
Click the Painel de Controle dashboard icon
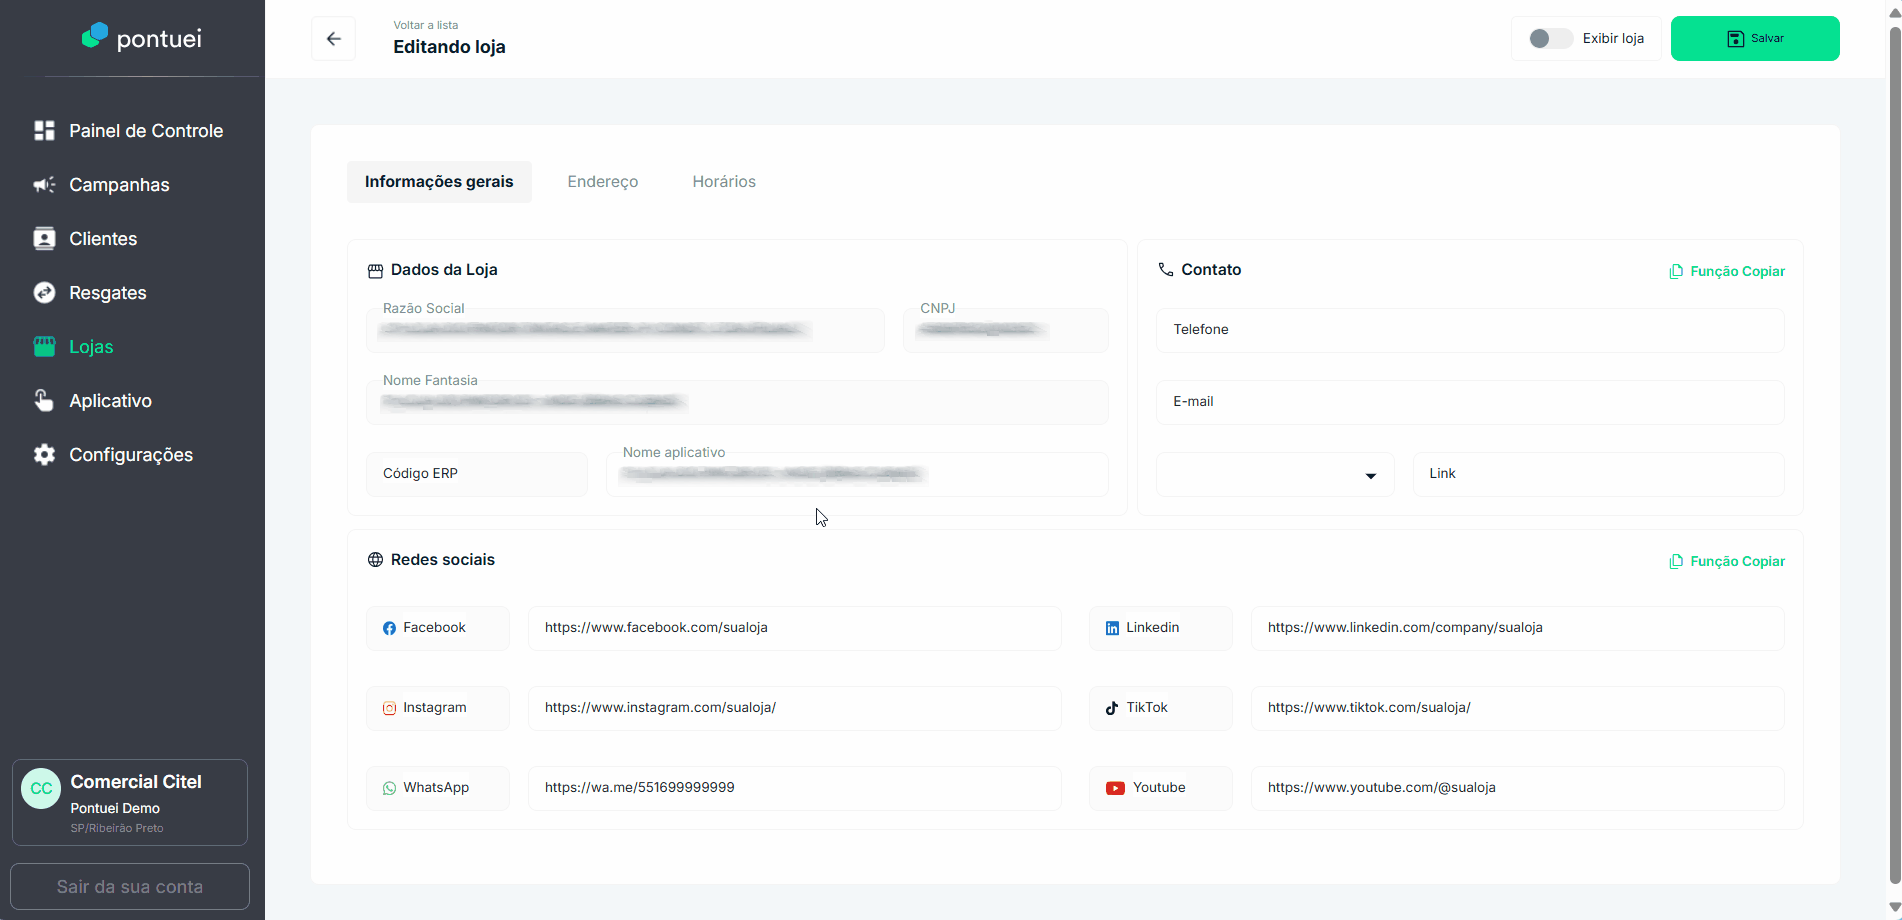[x=44, y=131]
